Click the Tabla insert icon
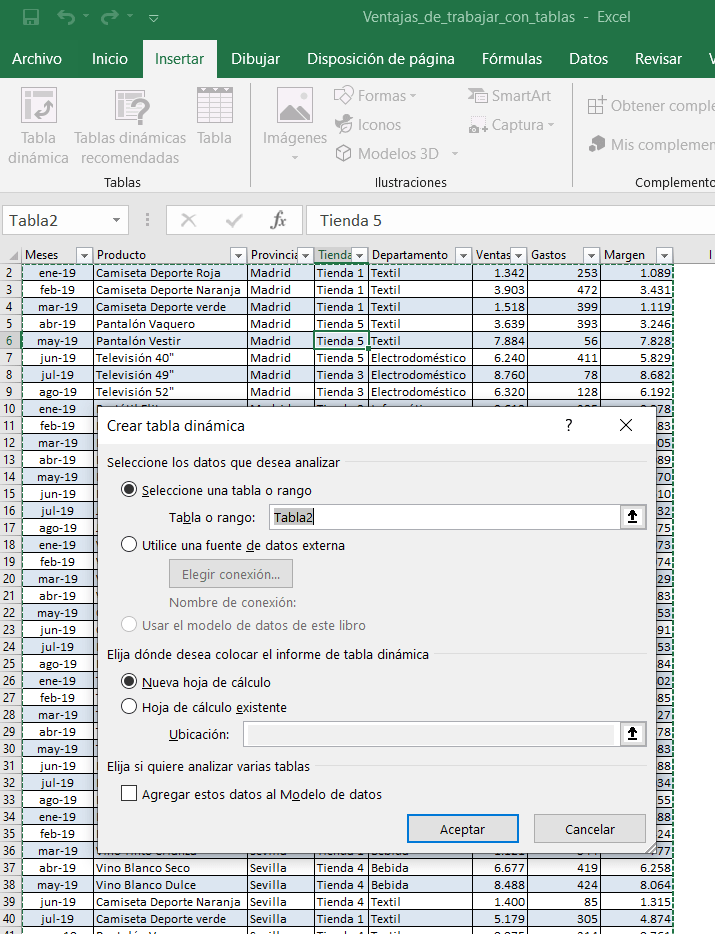The image size is (715, 934). [214, 105]
